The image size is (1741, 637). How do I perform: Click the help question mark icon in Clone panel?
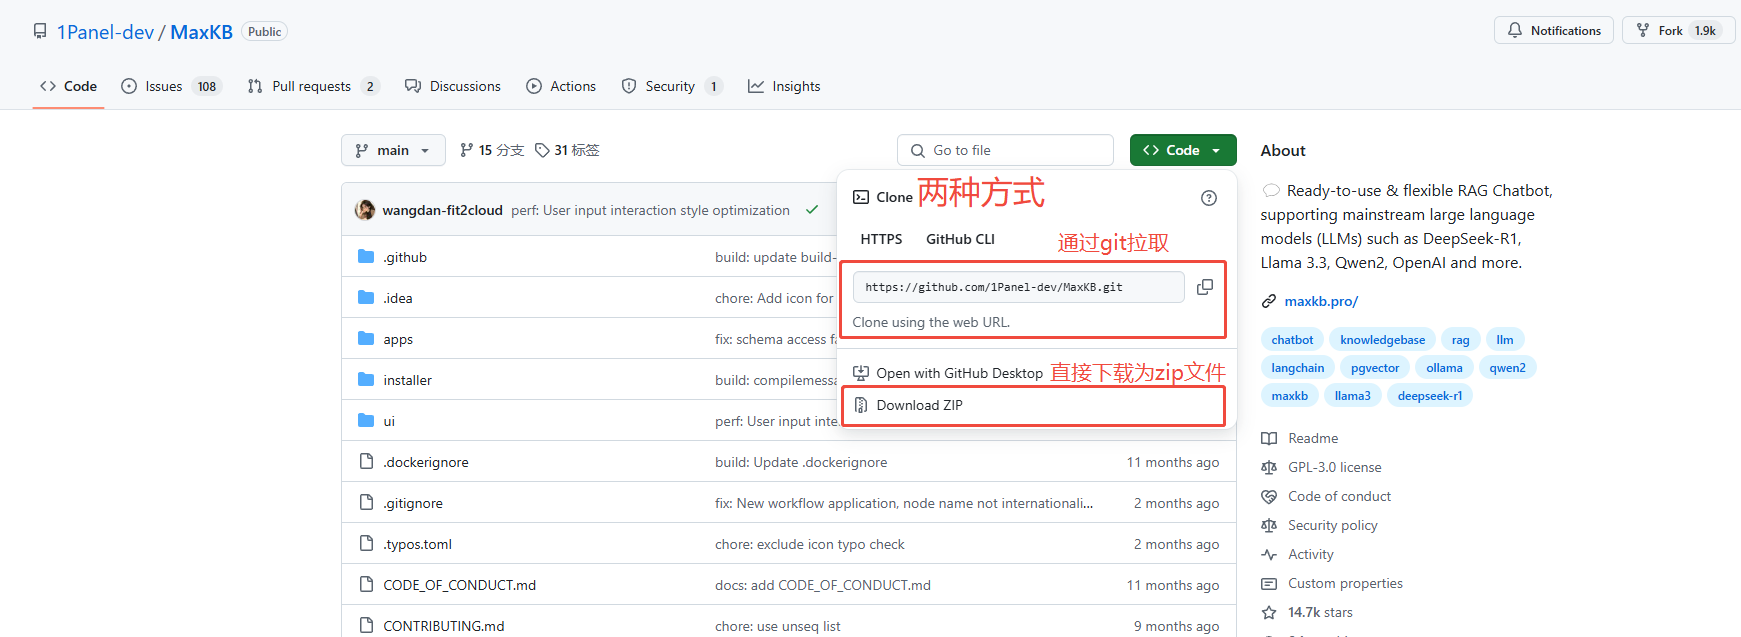1209,198
